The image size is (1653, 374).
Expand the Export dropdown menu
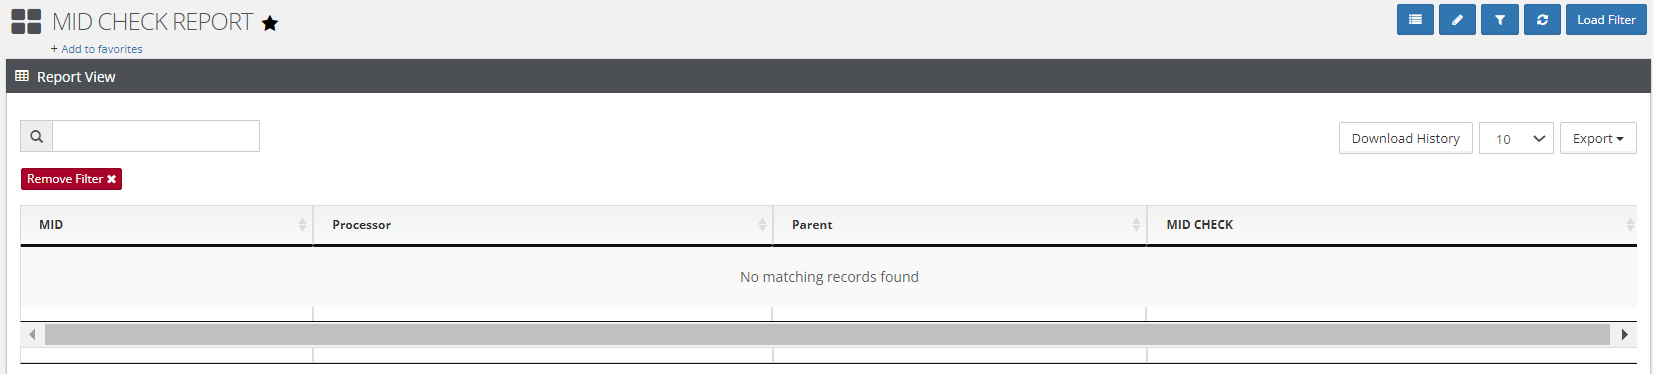pos(1598,139)
